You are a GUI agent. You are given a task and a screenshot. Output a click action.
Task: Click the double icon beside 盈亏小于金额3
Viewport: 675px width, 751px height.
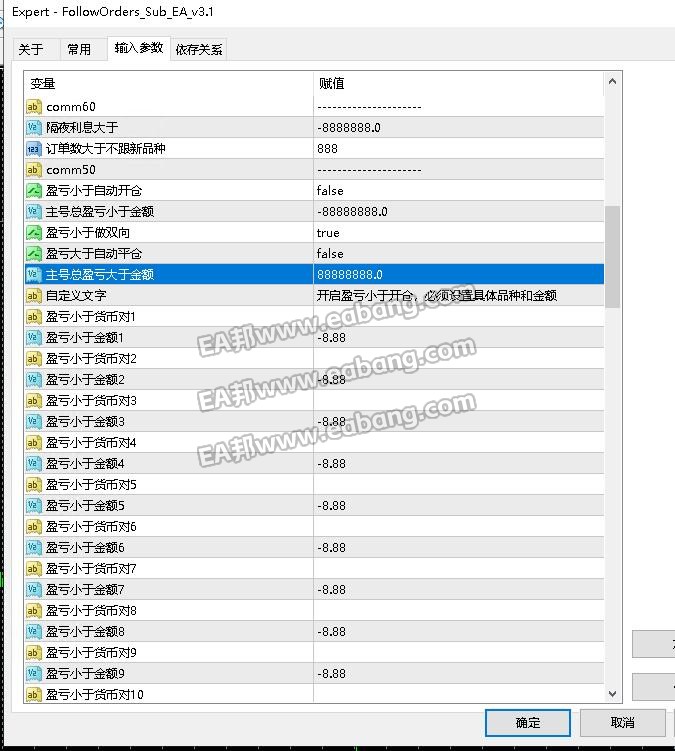(34, 422)
